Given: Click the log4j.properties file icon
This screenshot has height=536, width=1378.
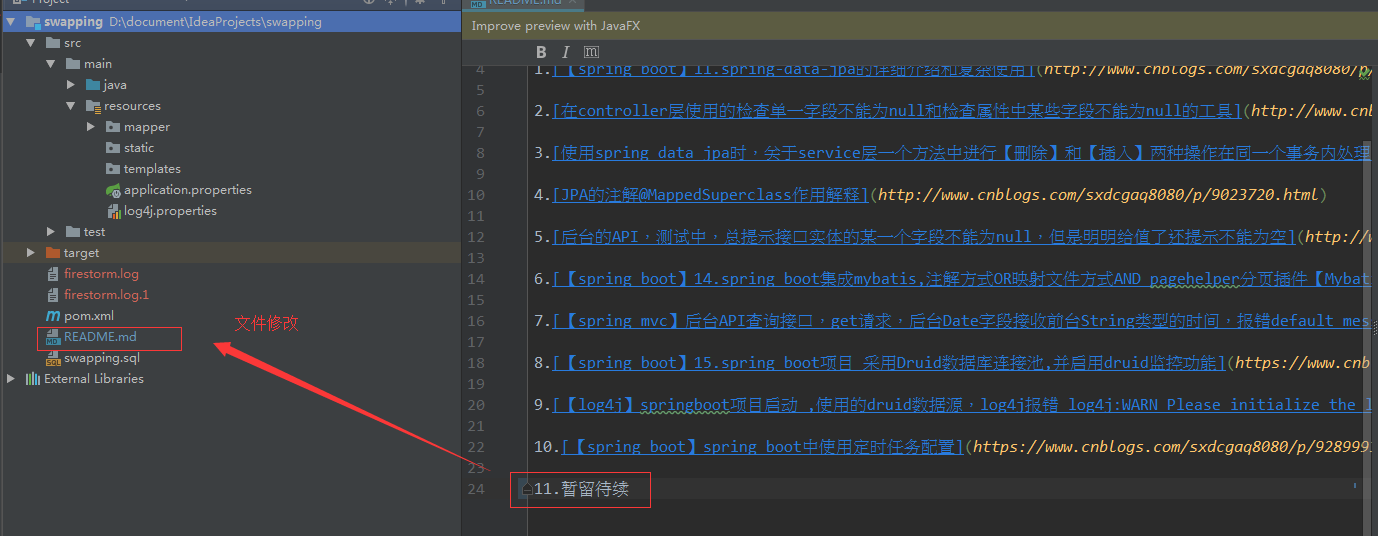Looking at the screenshot, I should 113,211.
